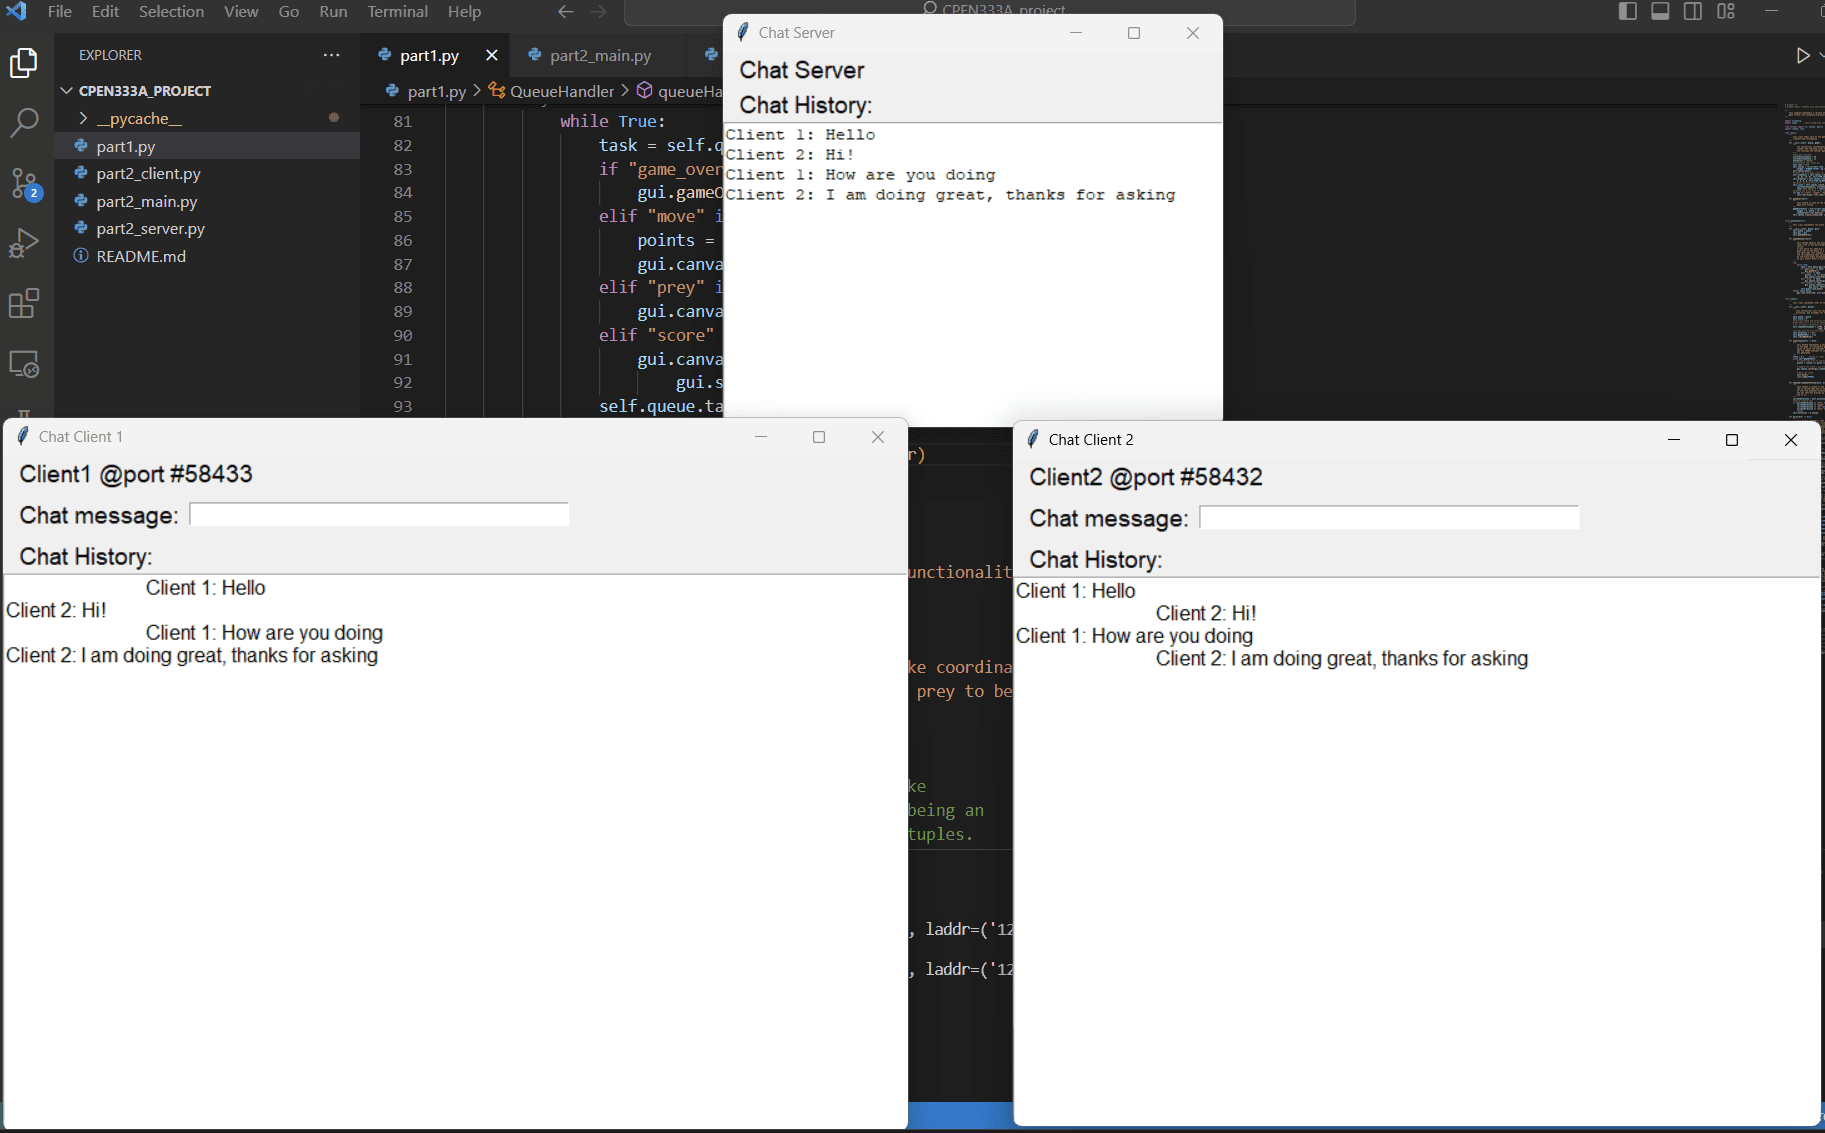Open the Extensions panel
Image resolution: width=1825 pixels, height=1133 pixels.
[24, 304]
